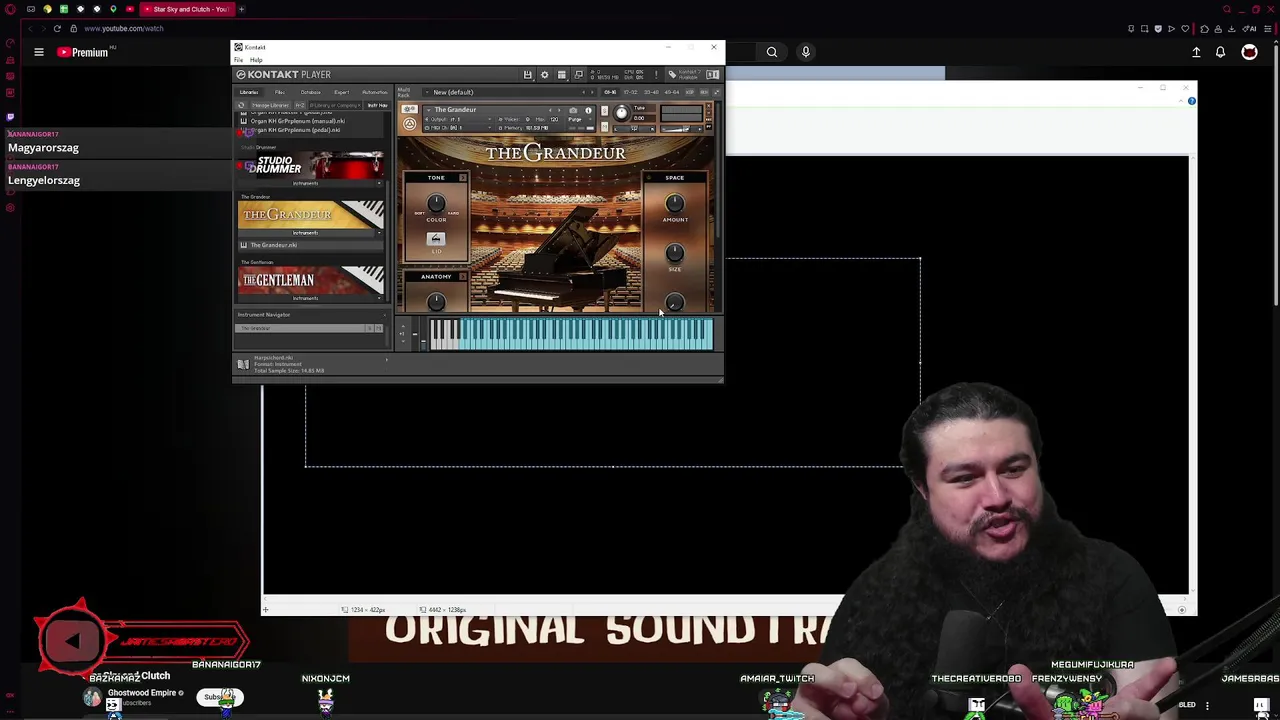Click the YouTube search icon

[772, 52]
